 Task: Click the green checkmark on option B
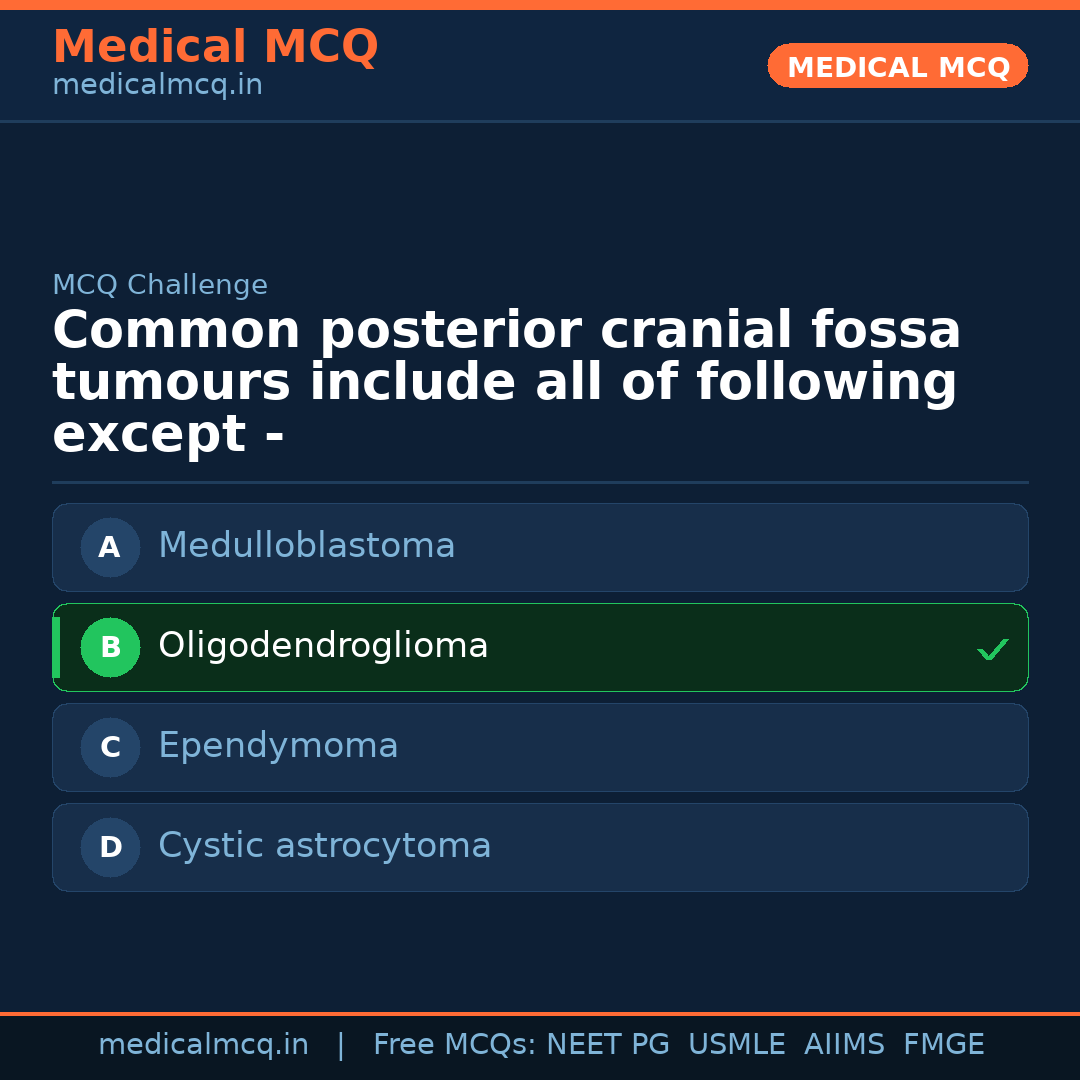[993, 648]
